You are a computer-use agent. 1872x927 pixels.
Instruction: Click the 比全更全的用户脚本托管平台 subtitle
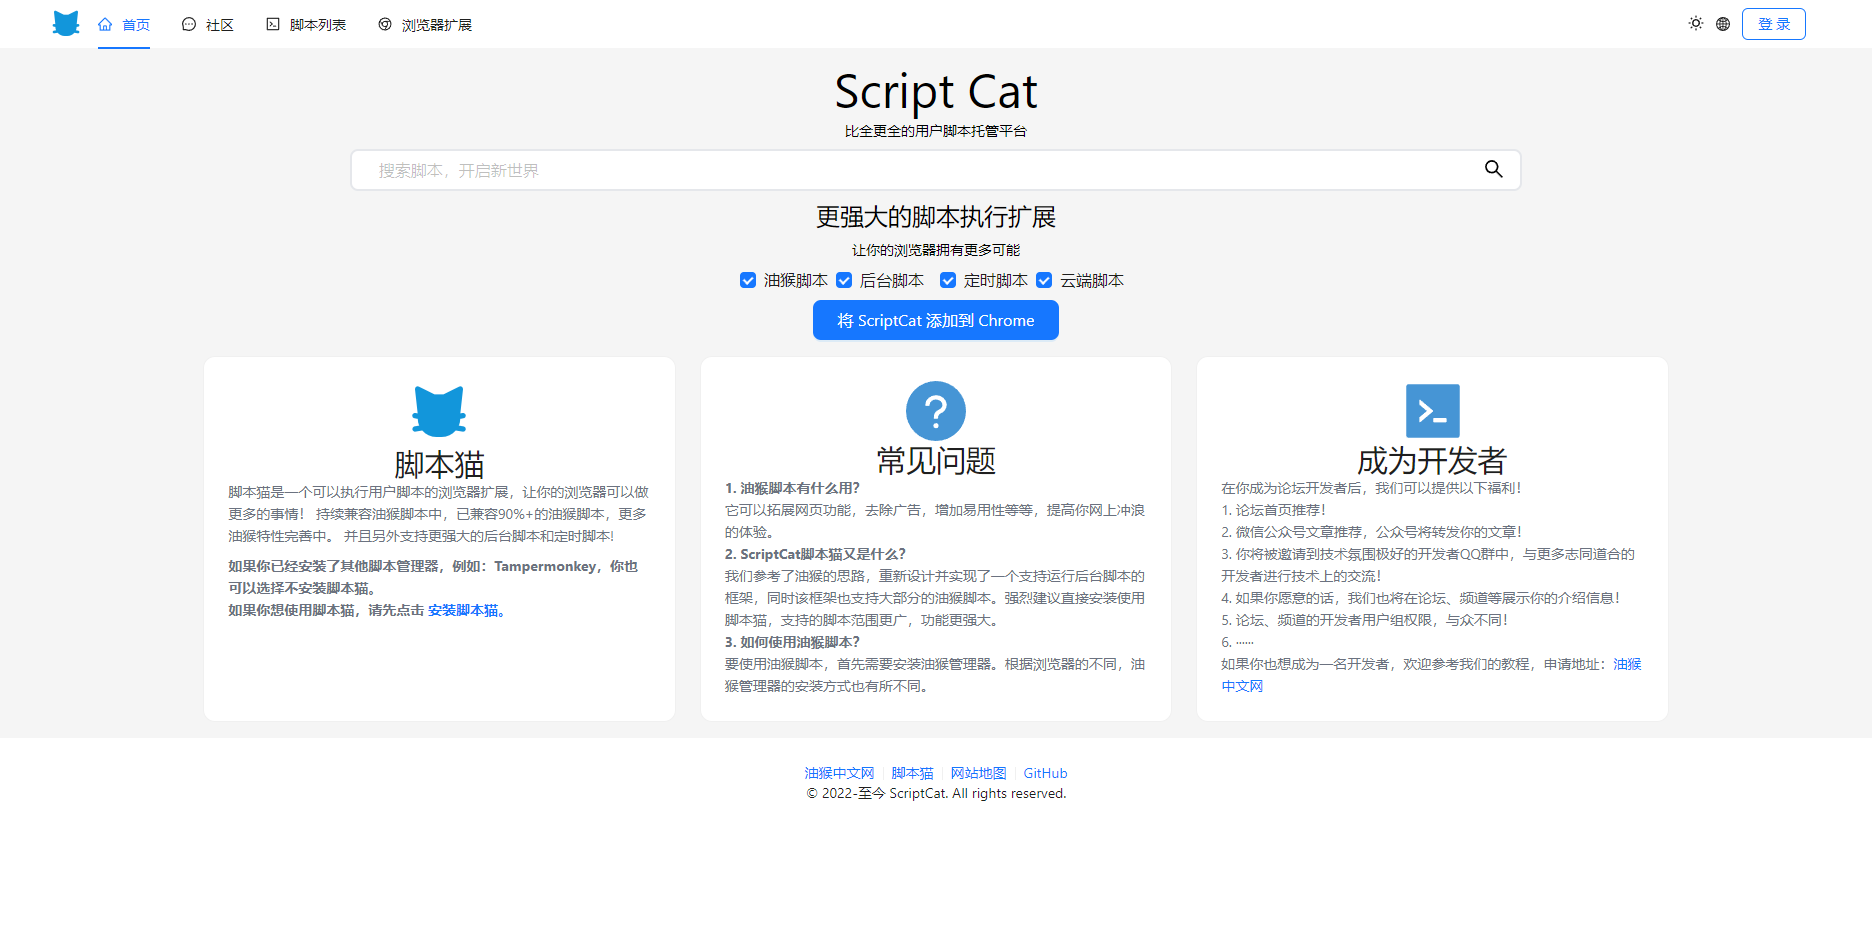coord(936,131)
